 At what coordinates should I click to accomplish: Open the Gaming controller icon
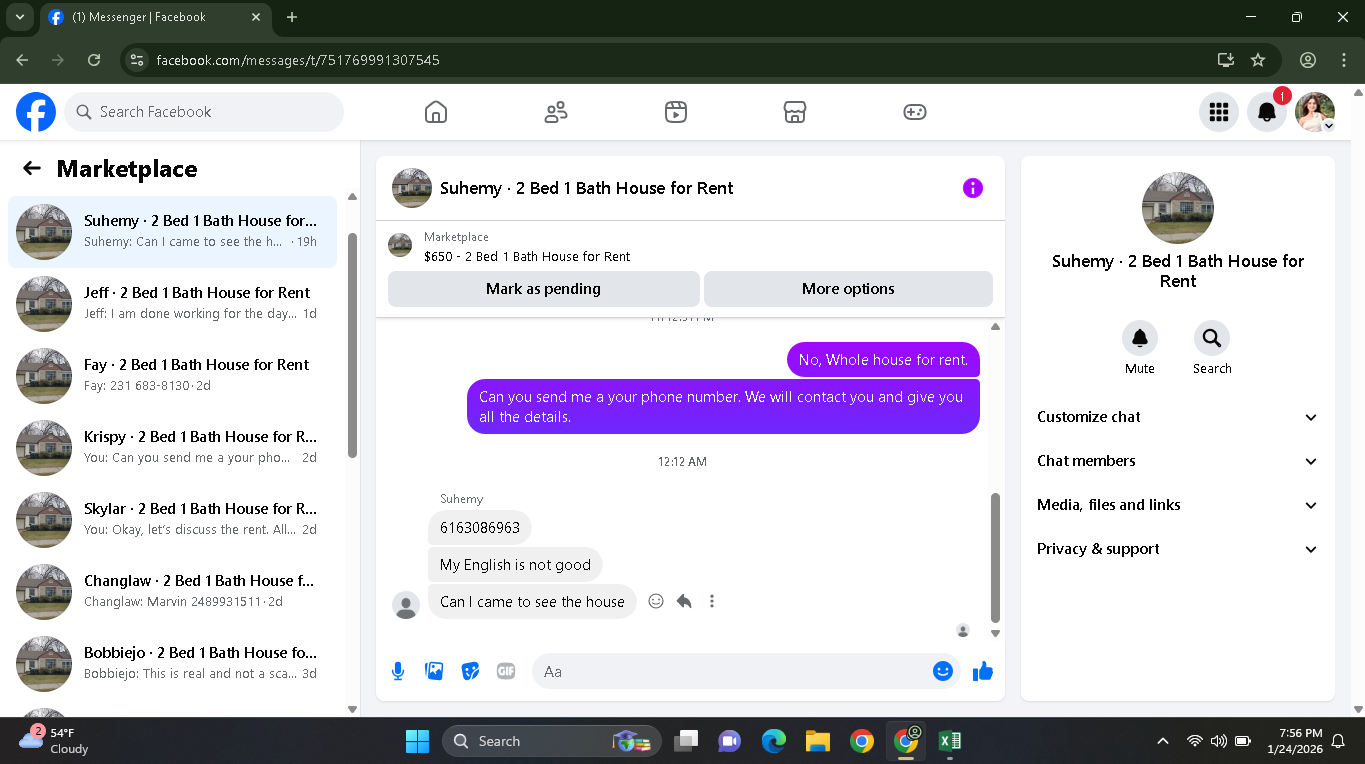915,112
